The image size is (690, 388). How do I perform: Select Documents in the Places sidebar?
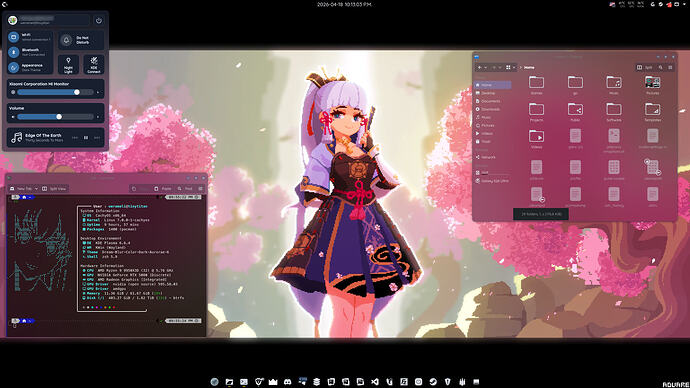[x=493, y=101]
